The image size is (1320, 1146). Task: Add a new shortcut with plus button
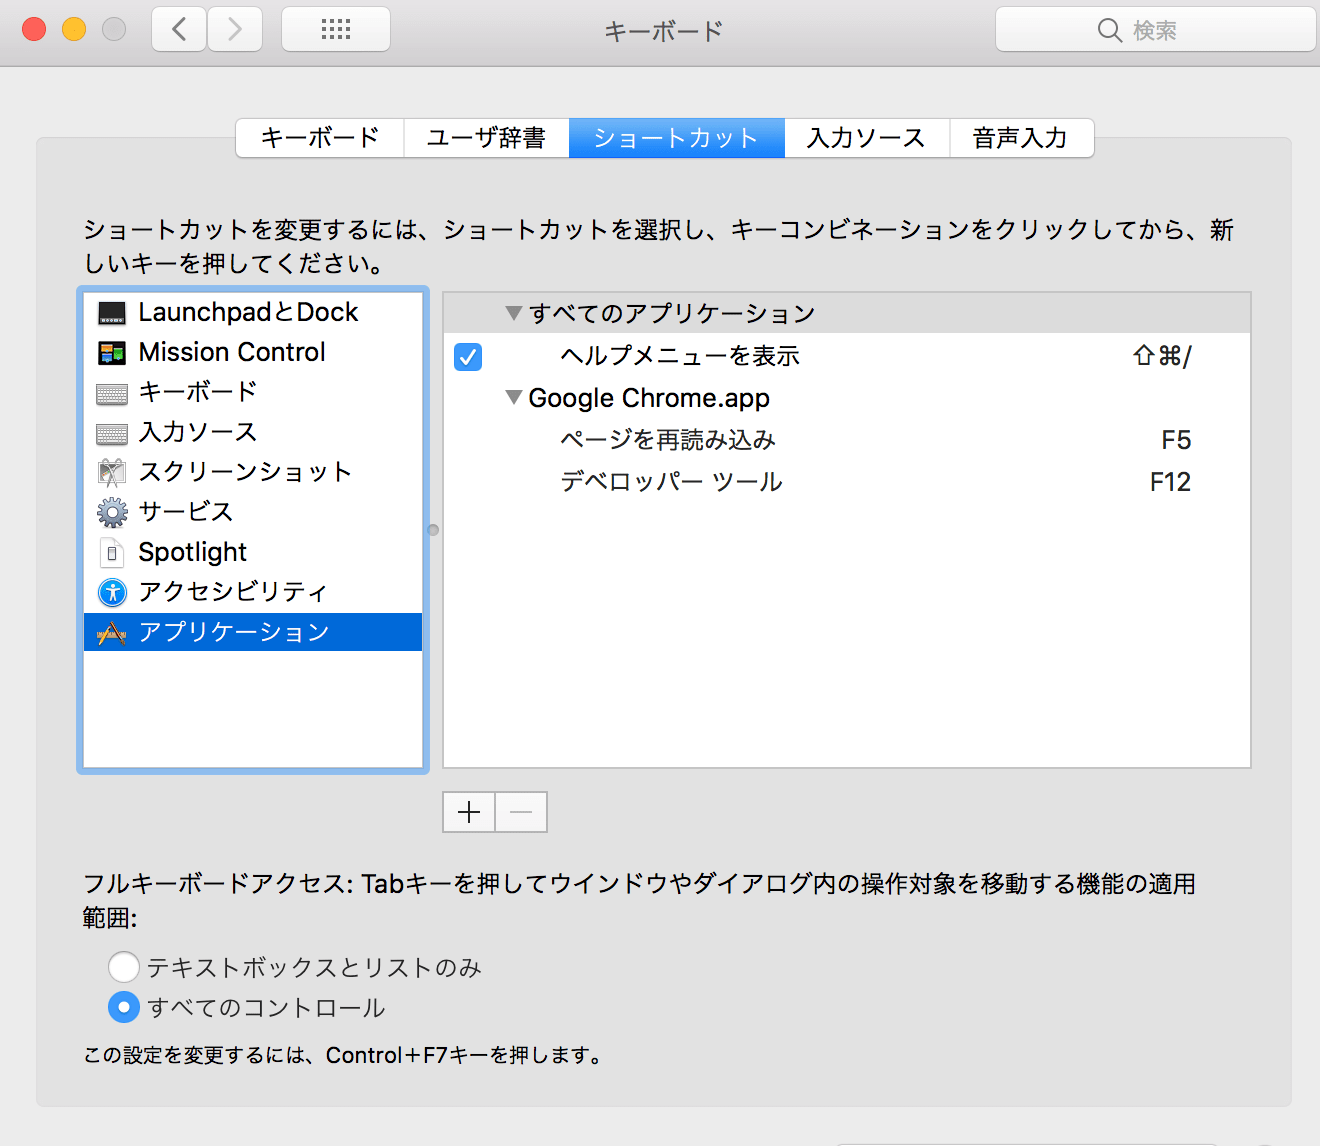pos(469,812)
